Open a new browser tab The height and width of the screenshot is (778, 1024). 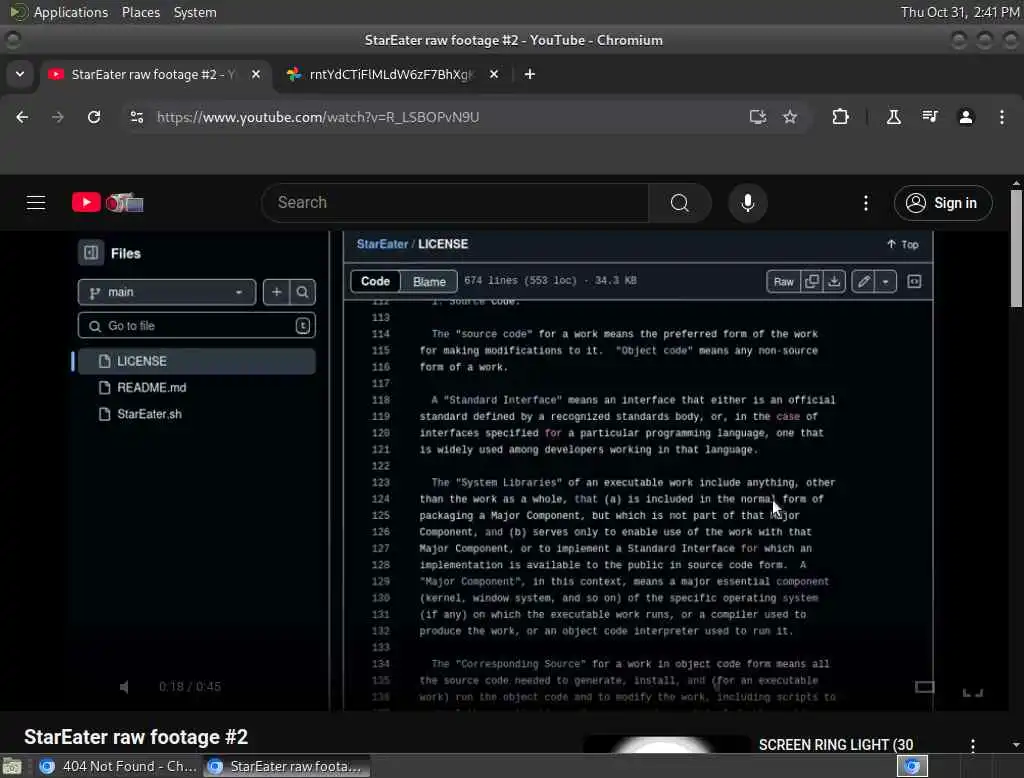[530, 74]
